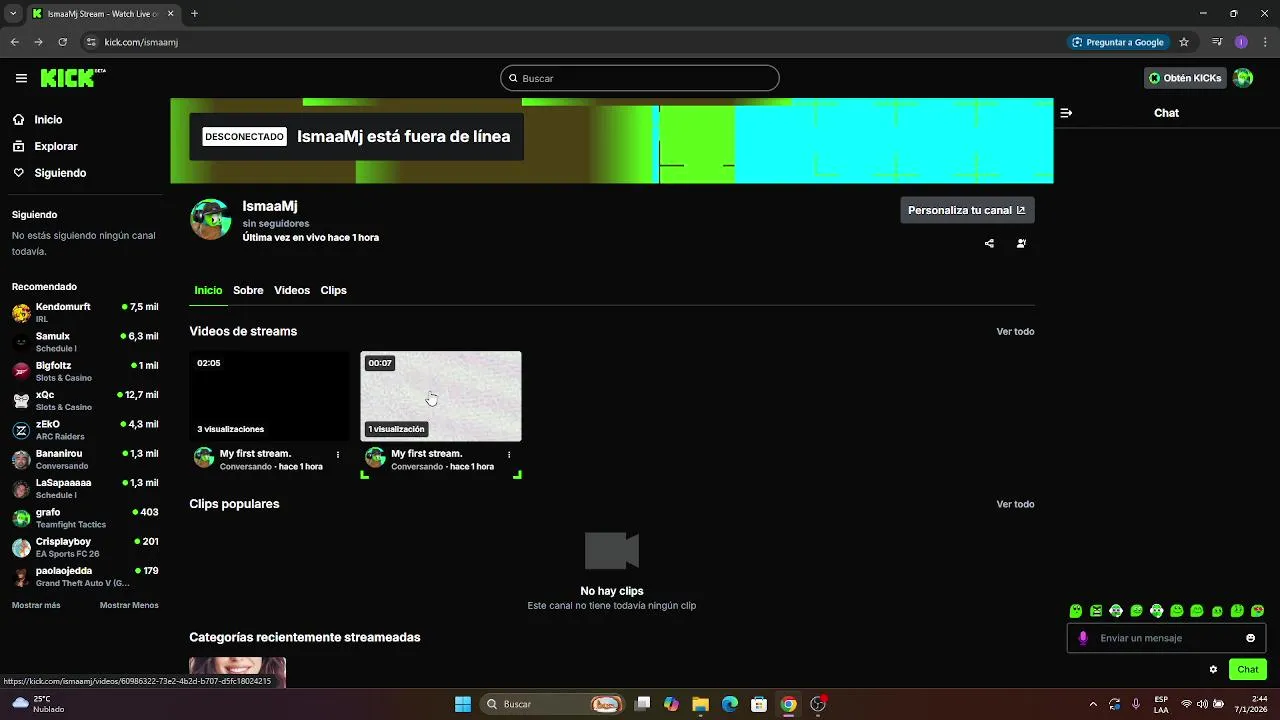This screenshot has width=1280, height=720.
Task: Open Chrome tab search dropdown
Action: coord(13,13)
